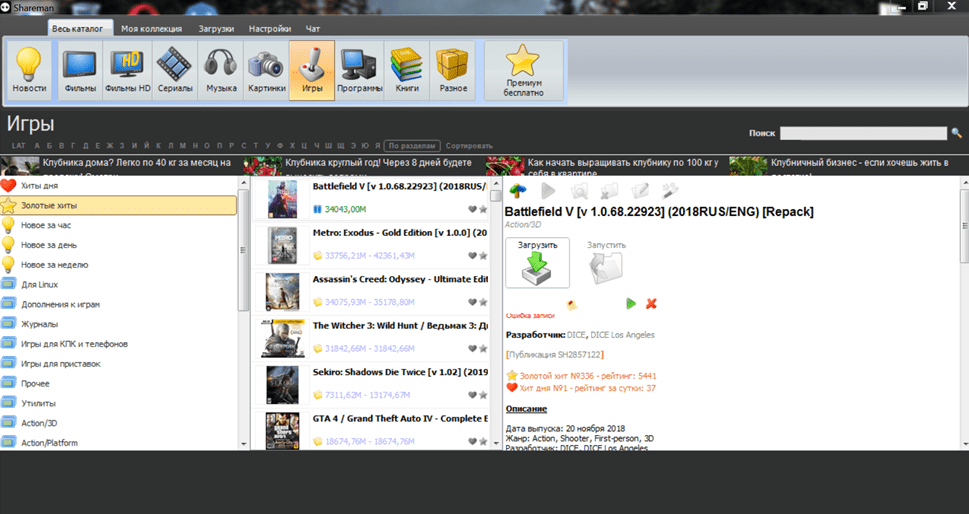Image resolution: width=969 pixels, height=514 pixels.
Task: Open the Картинки camera category
Action: pos(267,70)
